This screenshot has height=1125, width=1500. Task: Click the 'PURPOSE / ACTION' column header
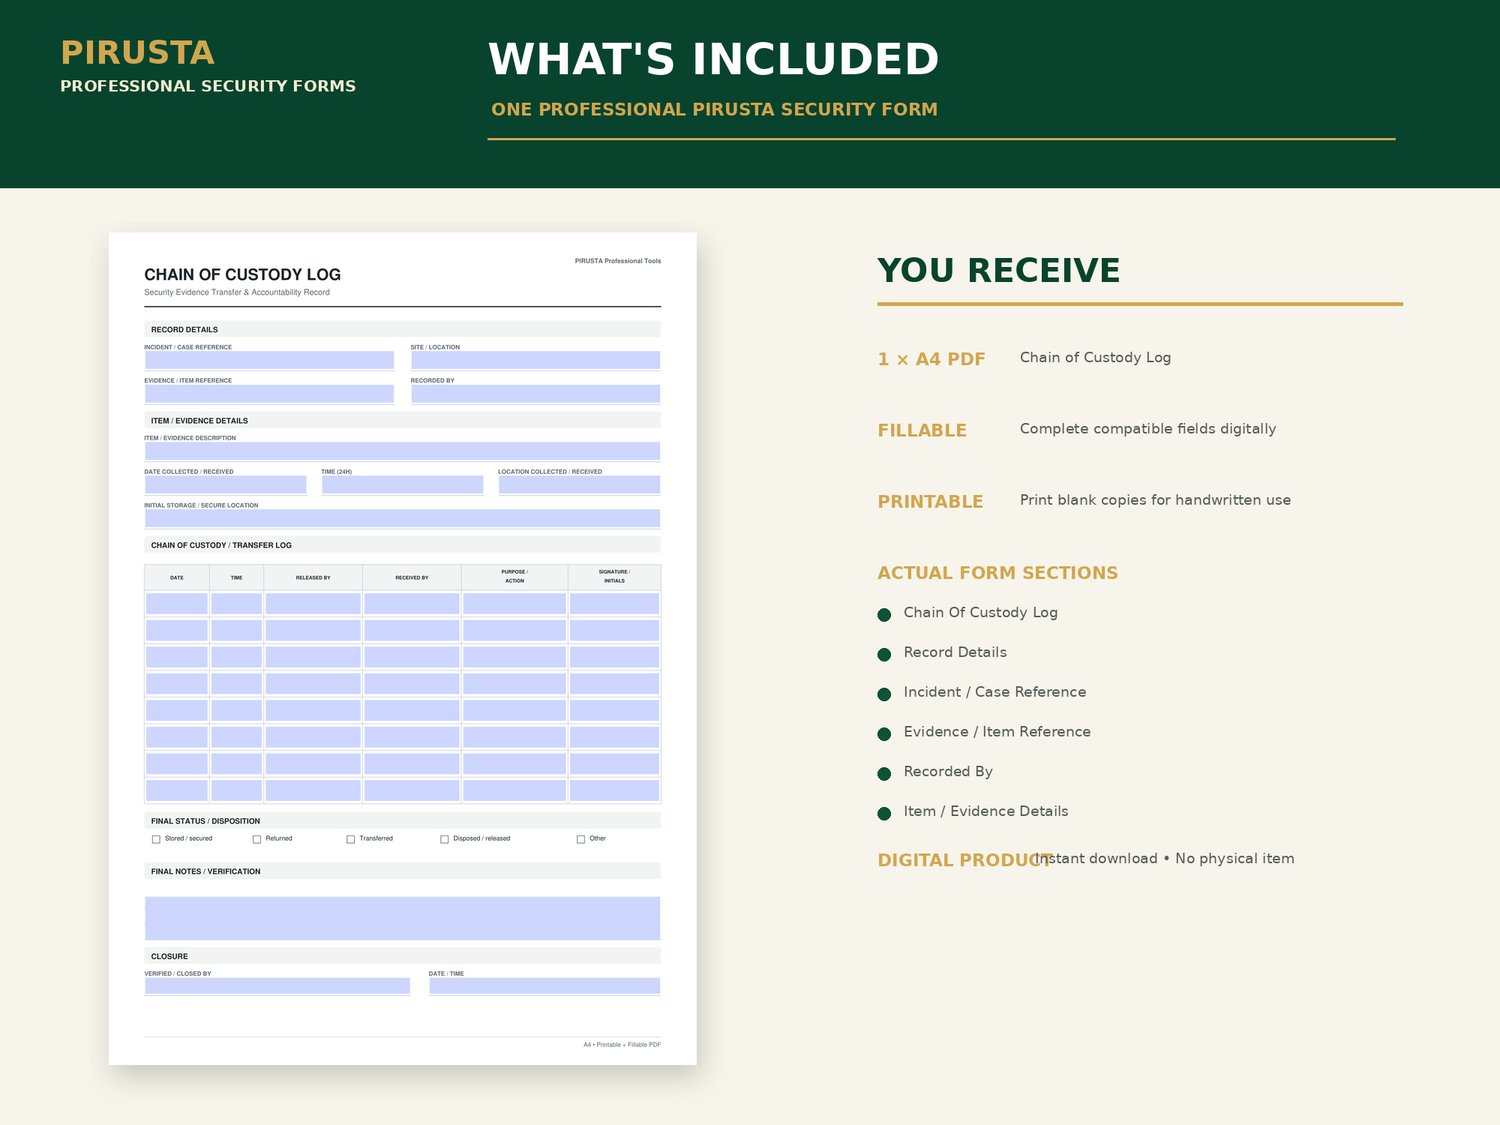tap(515, 576)
